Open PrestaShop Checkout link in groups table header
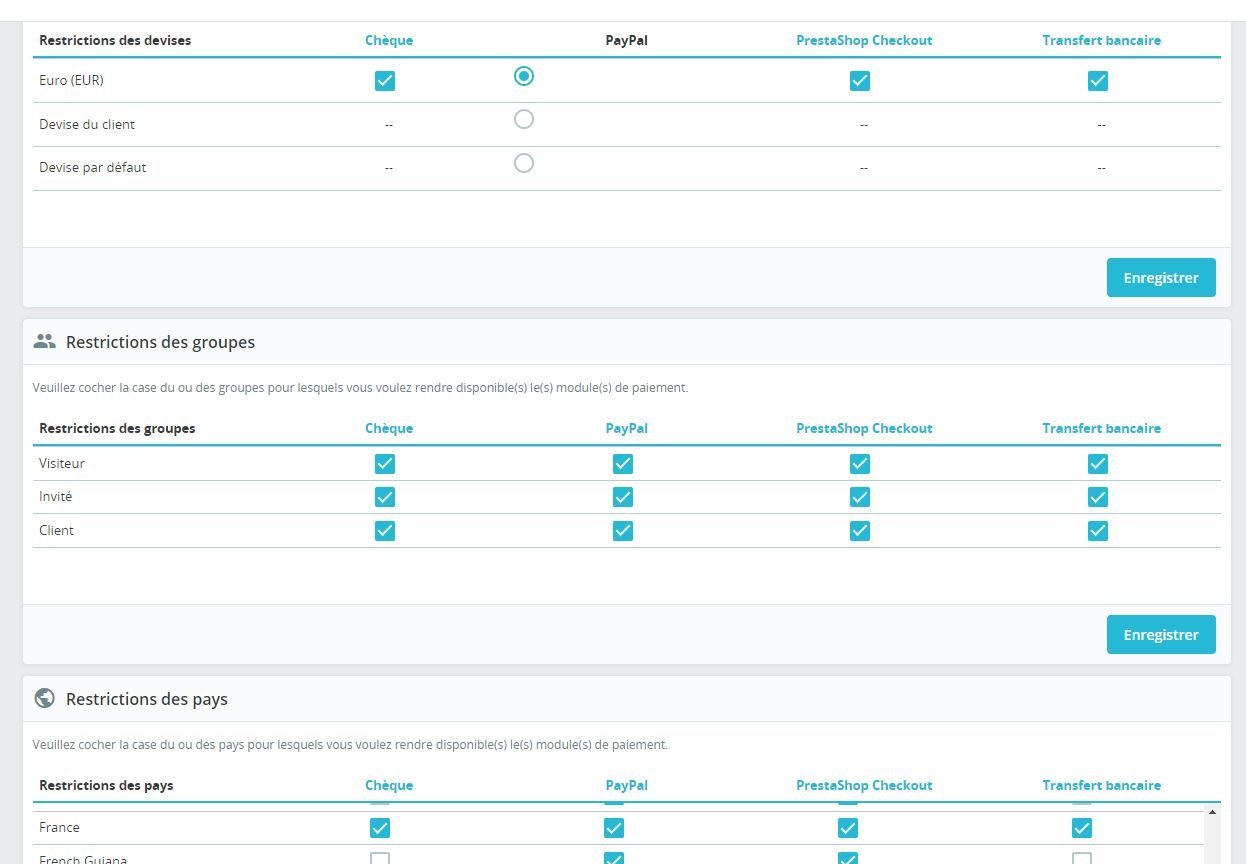 click(x=864, y=428)
